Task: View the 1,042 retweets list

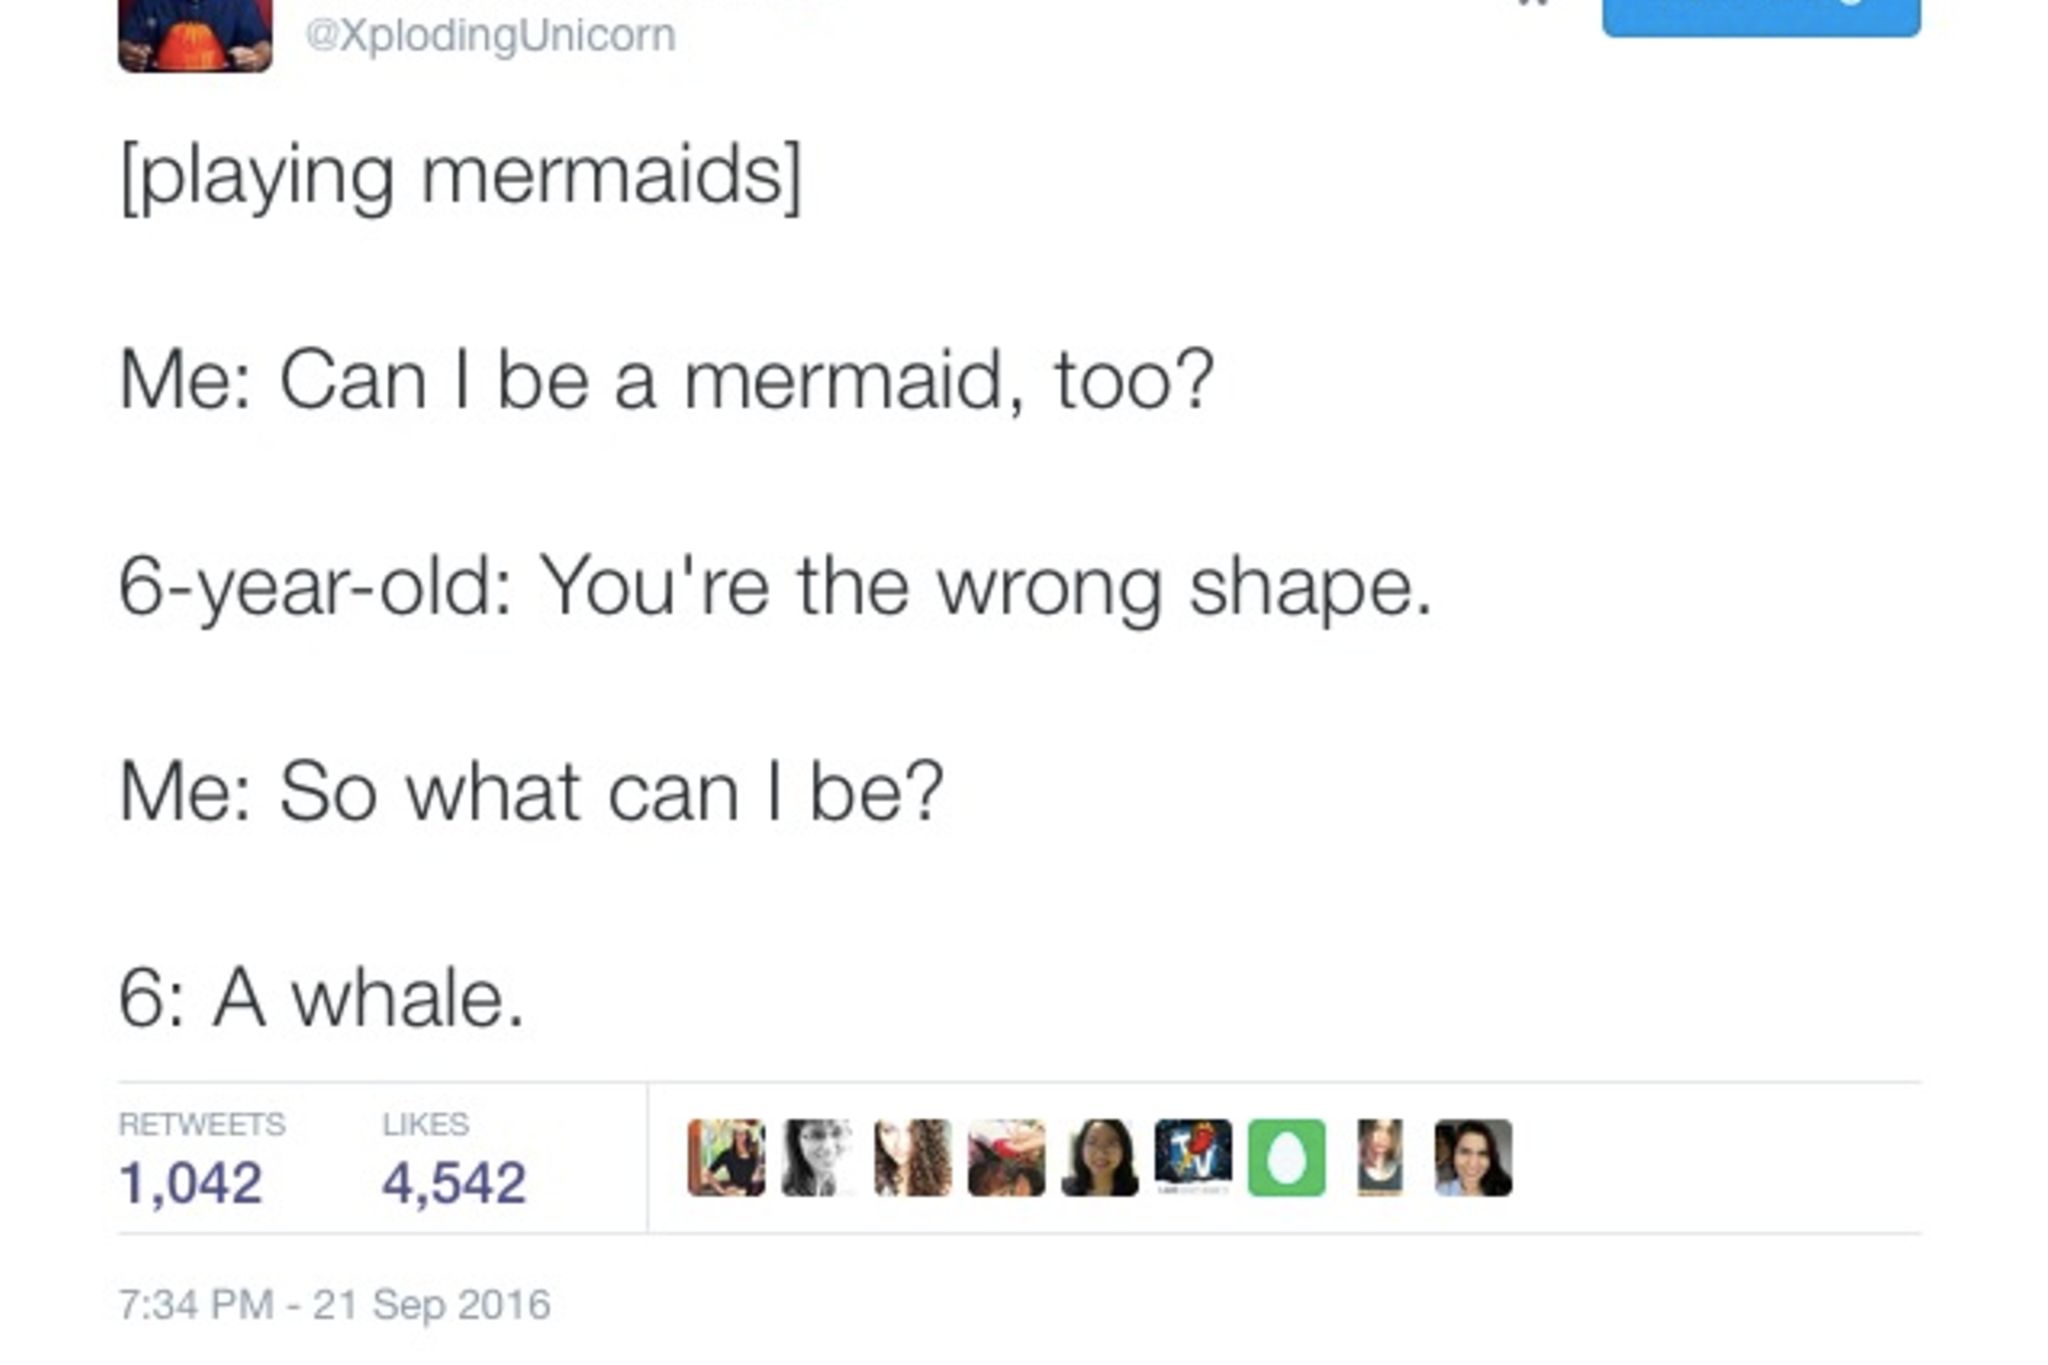Action: (x=191, y=1182)
